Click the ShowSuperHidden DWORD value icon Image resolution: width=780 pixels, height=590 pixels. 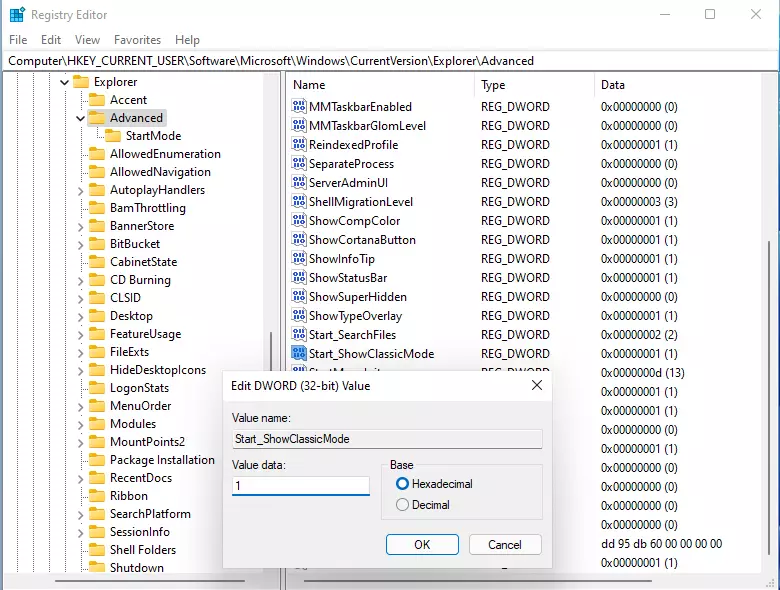[298, 296]
